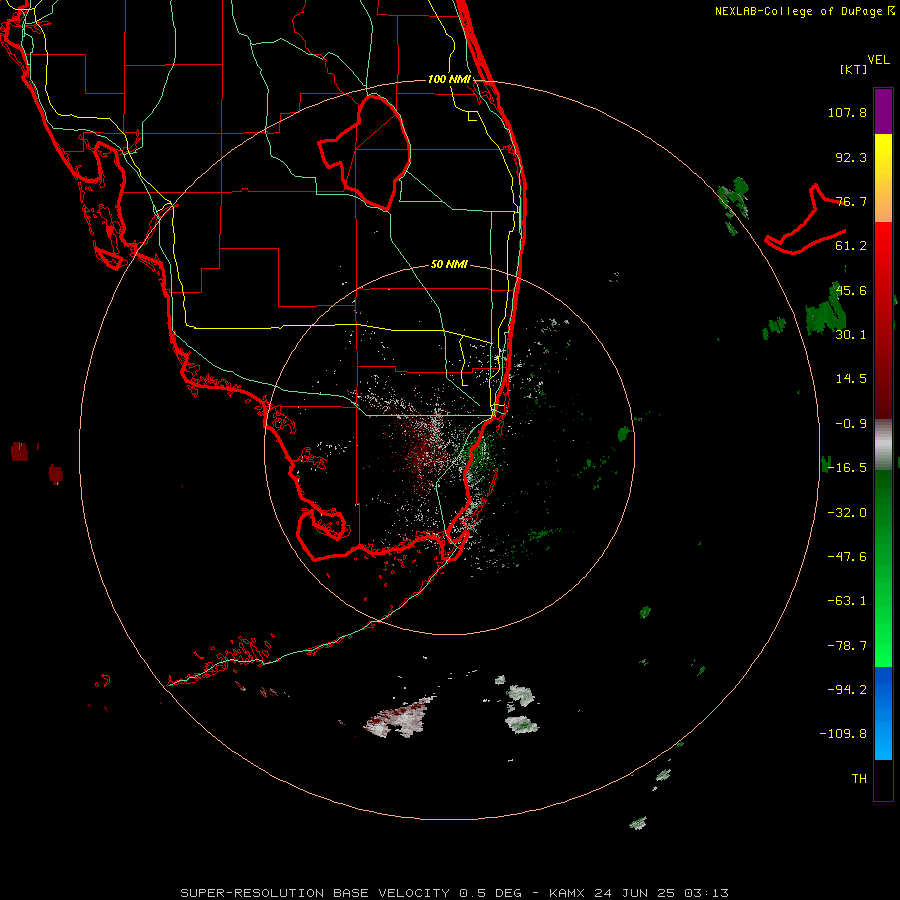
Task: Click the 76.7 legend value
Action: click(x=851, y=201)
